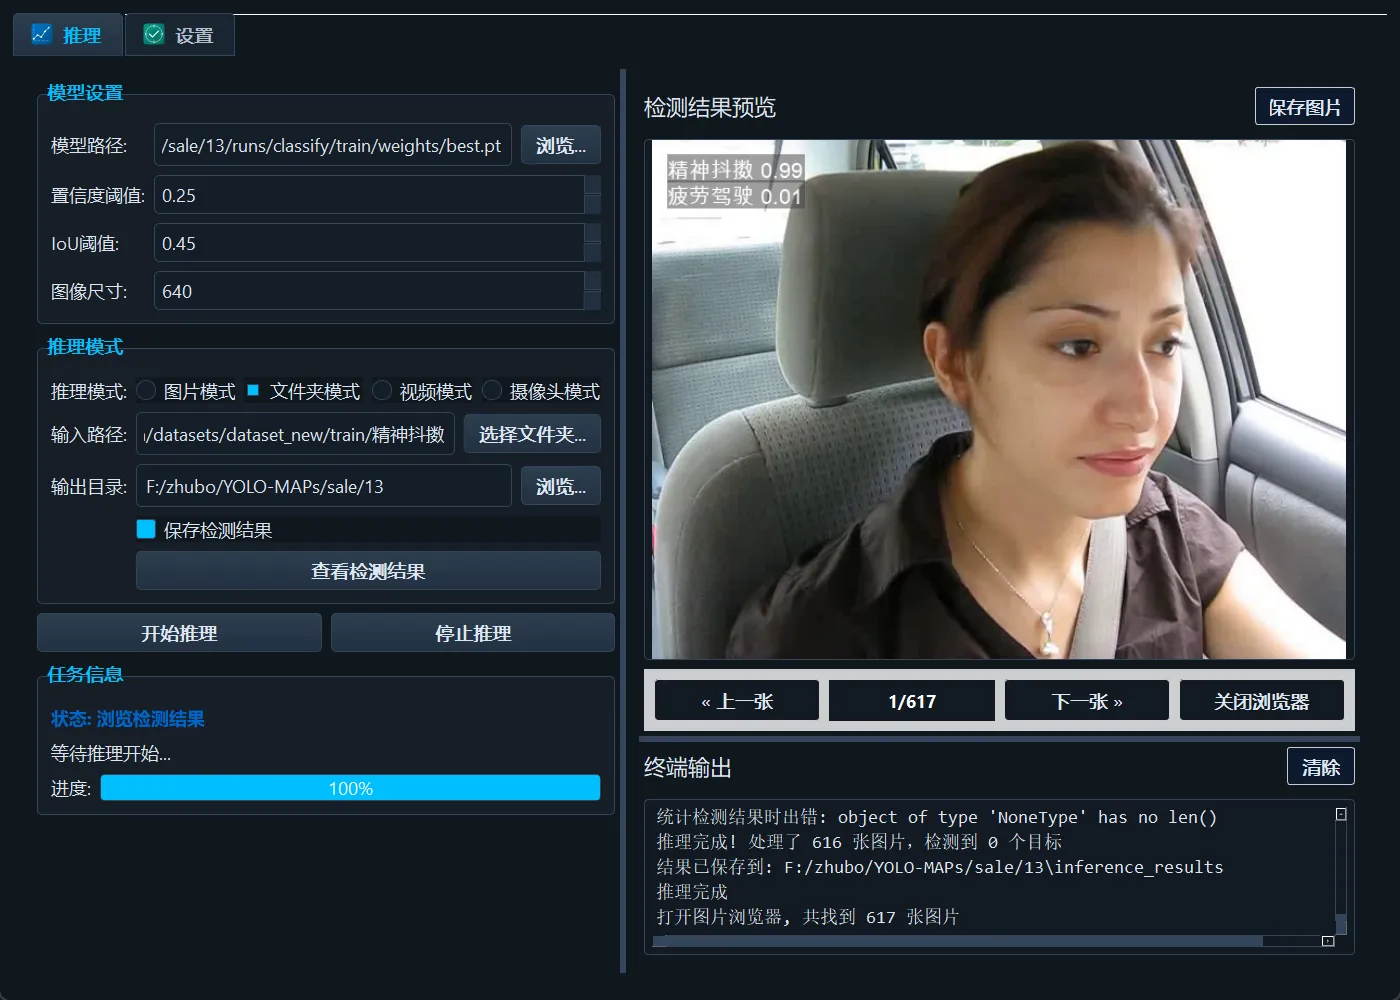
Task: Click 浏览 next to the model path
Action: 560,144
